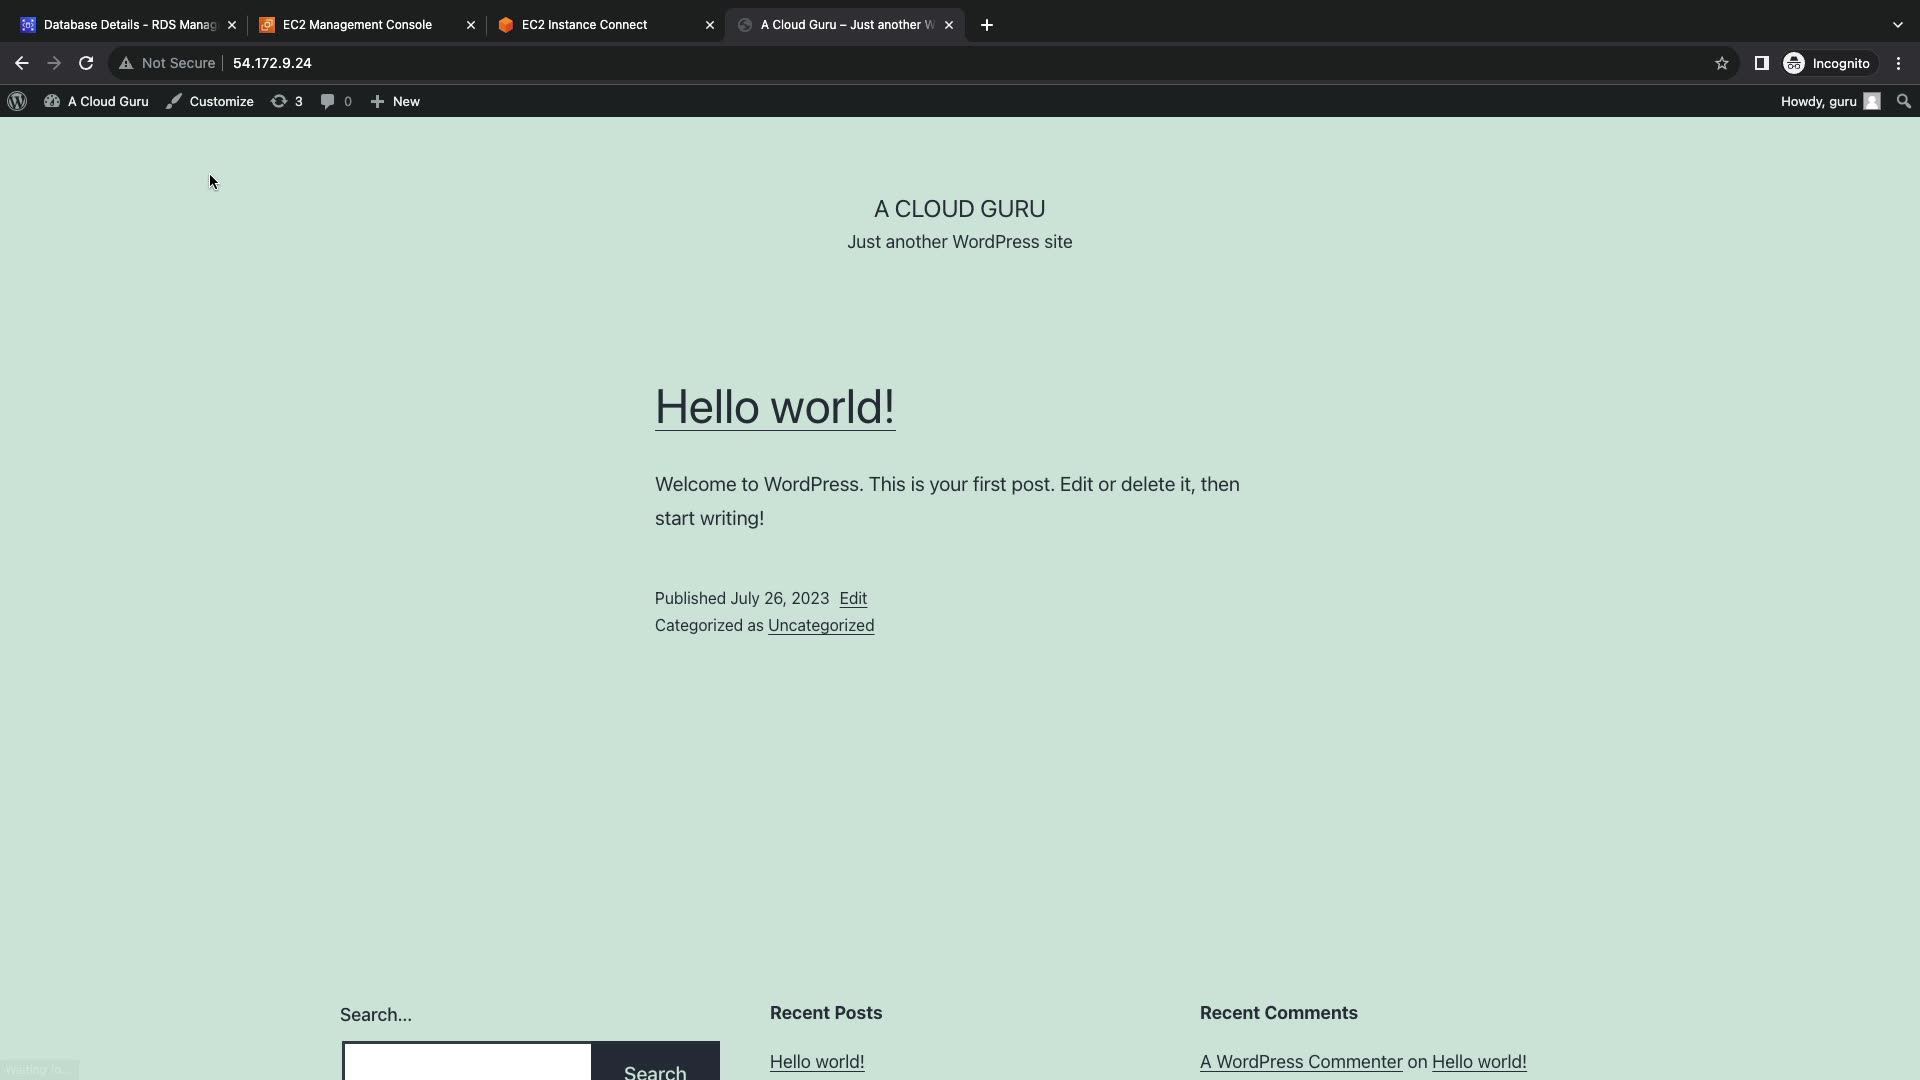This screenshot has height=1080, width=1920.
Task: Click the Edit link beside publish date
Action: (x=853, y=598)
